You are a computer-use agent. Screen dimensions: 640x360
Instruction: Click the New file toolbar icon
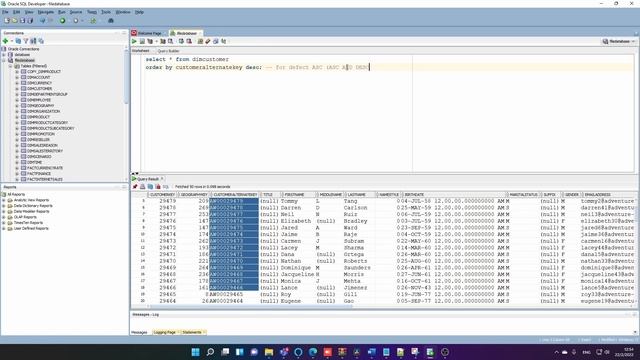coord(7,20)
